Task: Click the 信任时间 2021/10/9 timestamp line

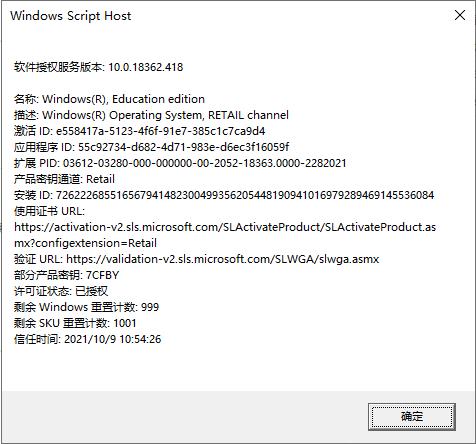Action: click(87, 339)
